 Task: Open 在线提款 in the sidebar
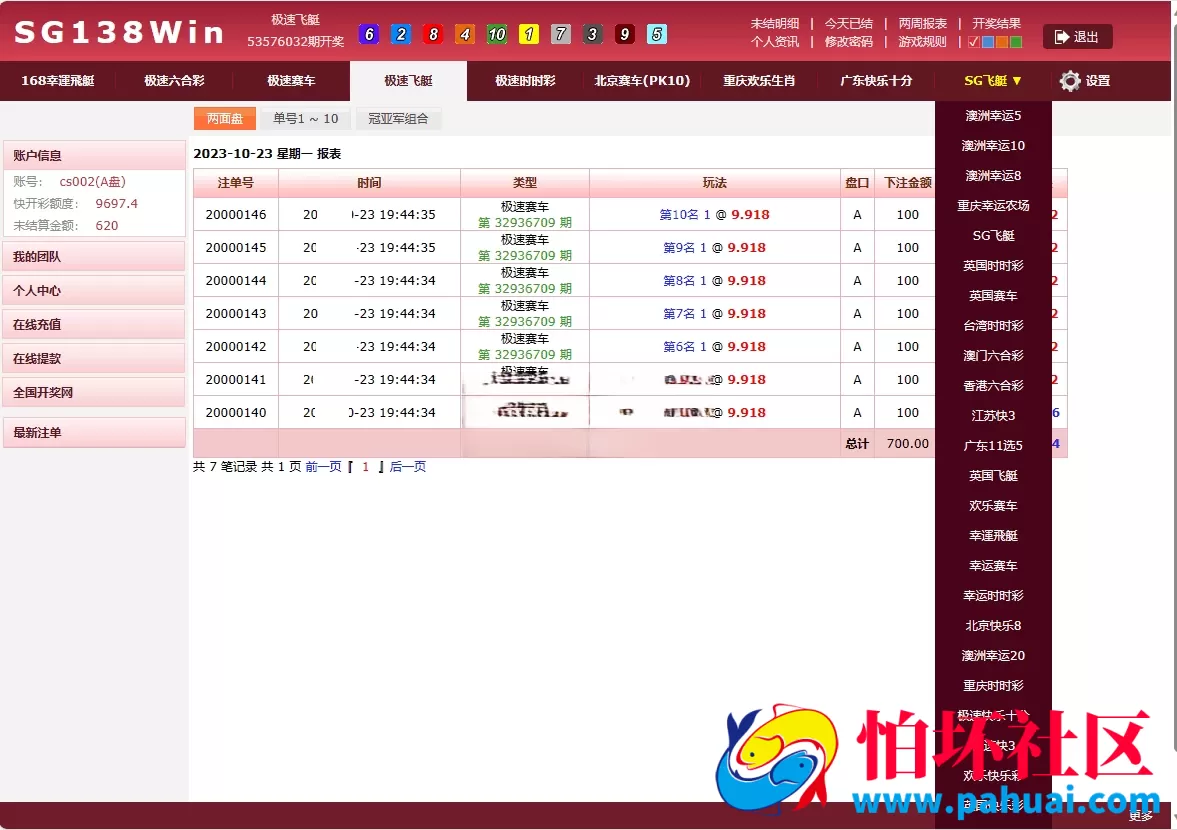(95, 359)
